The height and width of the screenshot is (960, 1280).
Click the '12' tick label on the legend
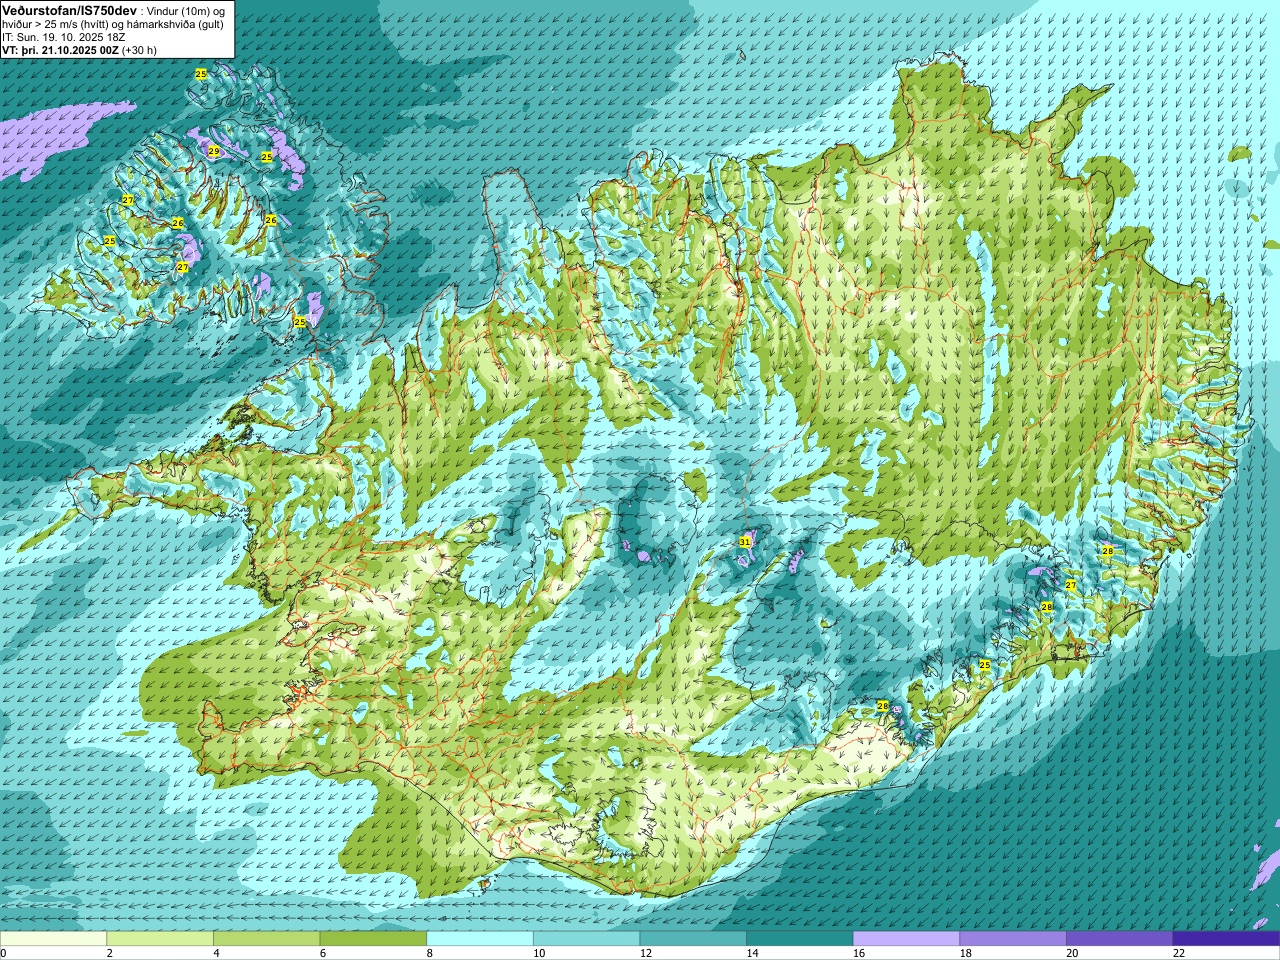[x=645, y=953]
